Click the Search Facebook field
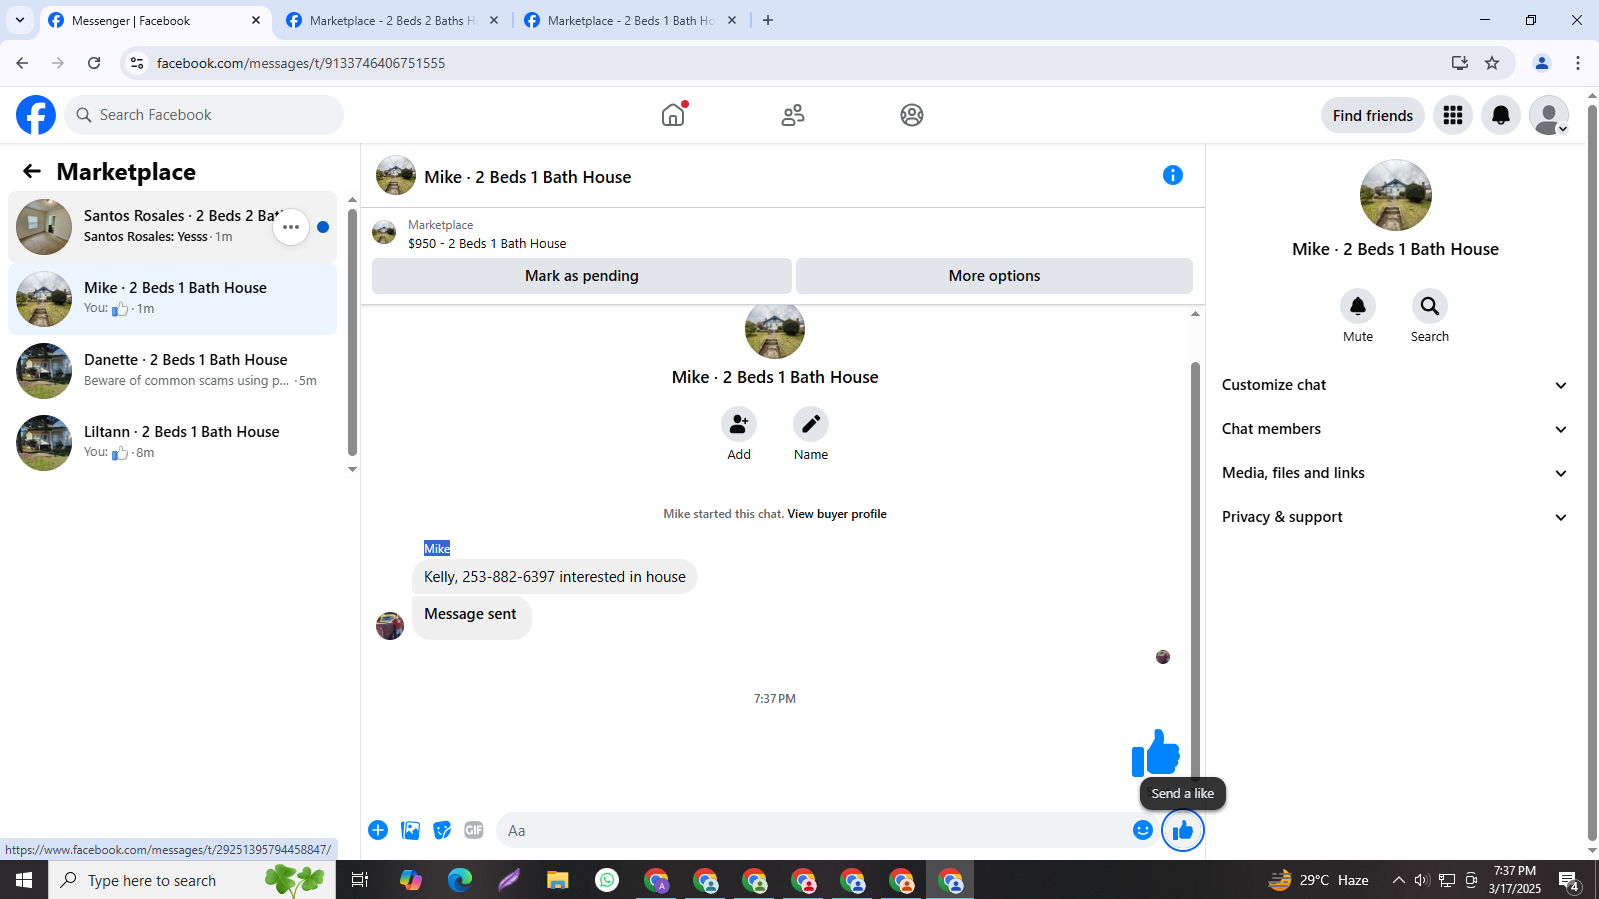 pos(204,115)
